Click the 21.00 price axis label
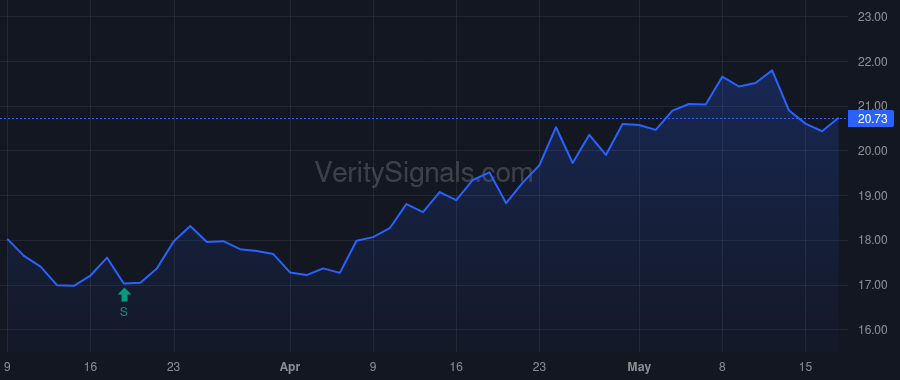 coord(872,105)
